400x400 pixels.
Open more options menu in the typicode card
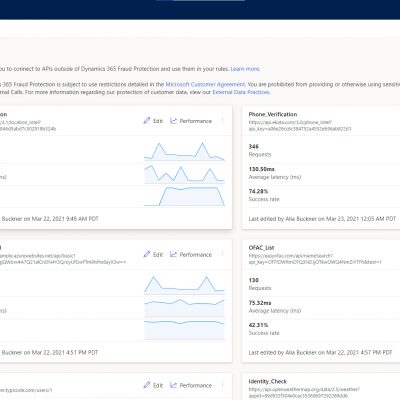[x=222, y=384]
